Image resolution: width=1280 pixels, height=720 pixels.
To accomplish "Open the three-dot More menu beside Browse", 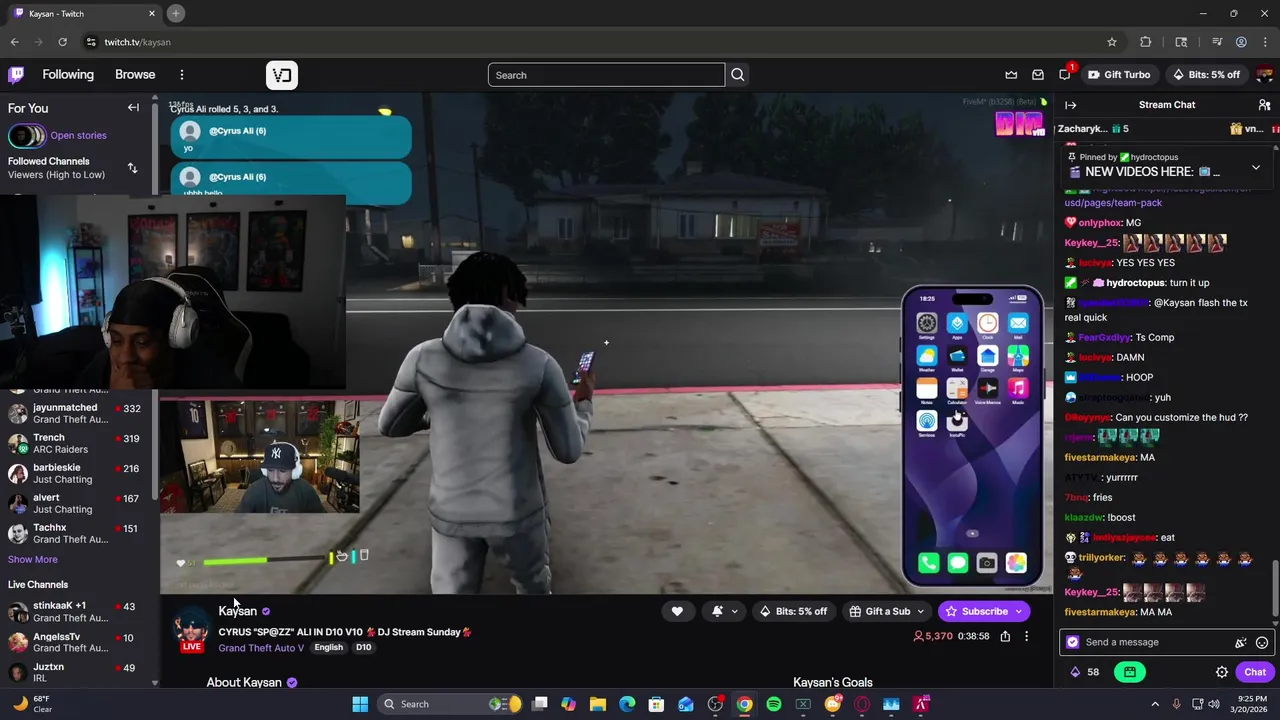I will pos(182,75).
